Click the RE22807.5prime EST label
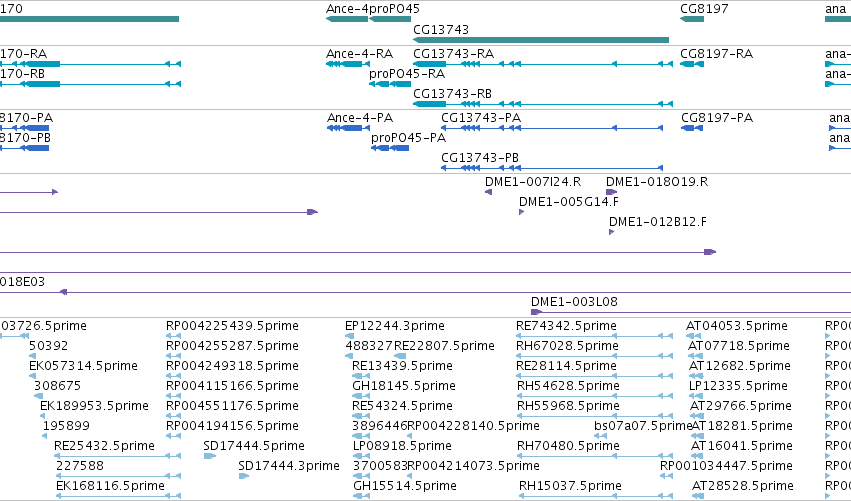The width and height of the screenshot is (851, 501). click(444, 346)
